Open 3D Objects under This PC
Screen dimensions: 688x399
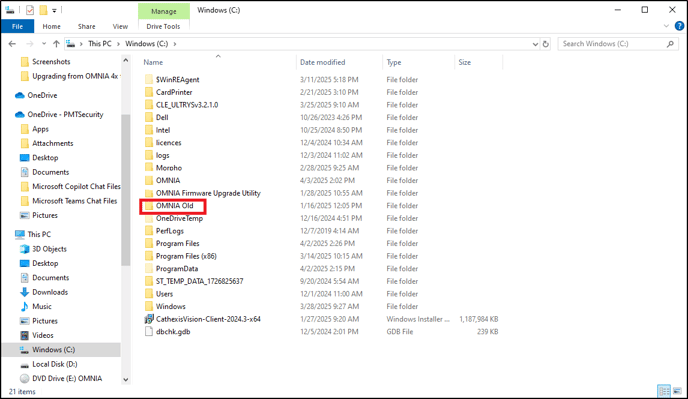pyautogui.click(x=49, y=249)
